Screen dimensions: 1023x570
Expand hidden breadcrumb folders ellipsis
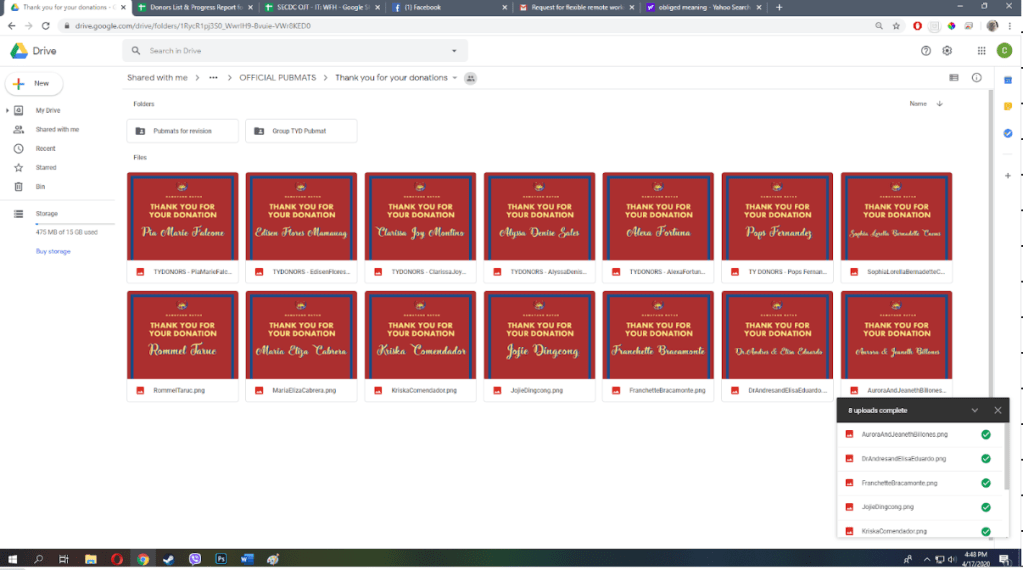[x=213, y=78]
